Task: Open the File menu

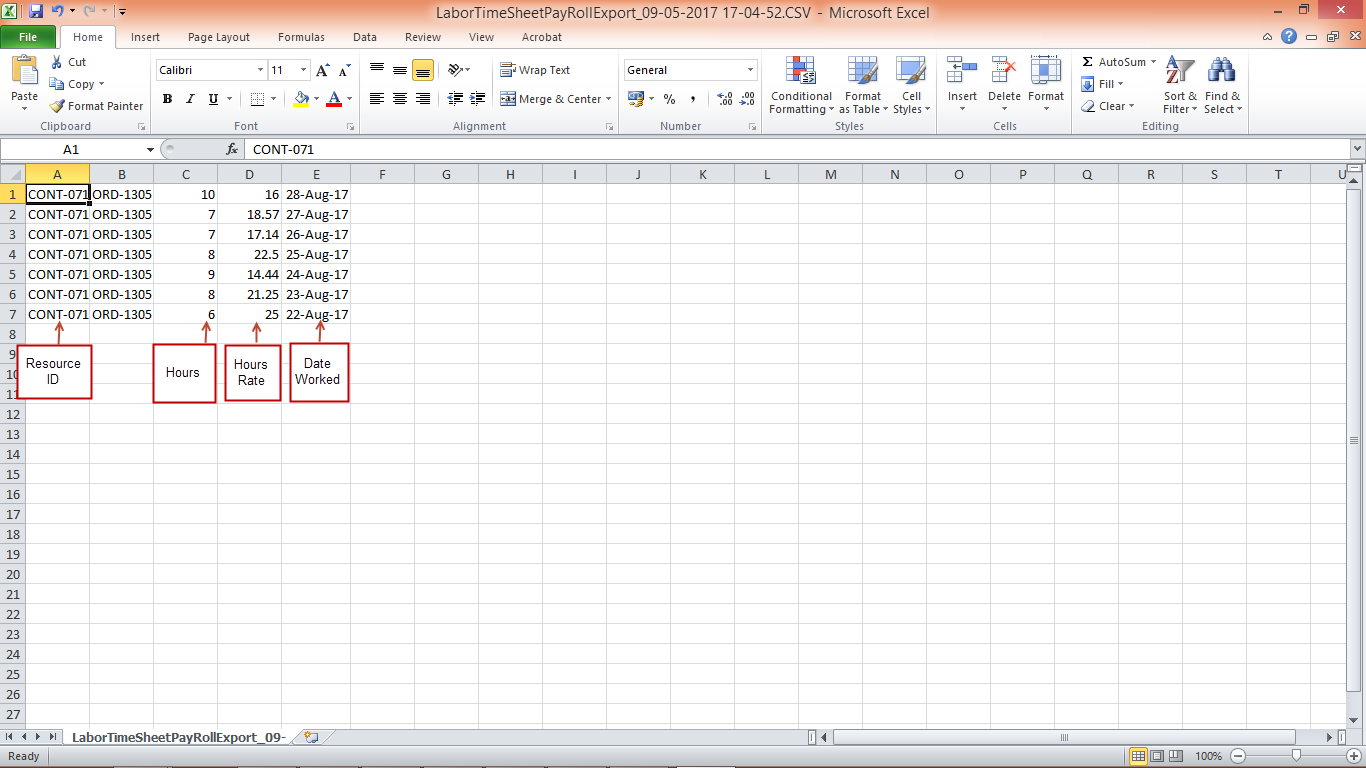Action: [29, 36]
